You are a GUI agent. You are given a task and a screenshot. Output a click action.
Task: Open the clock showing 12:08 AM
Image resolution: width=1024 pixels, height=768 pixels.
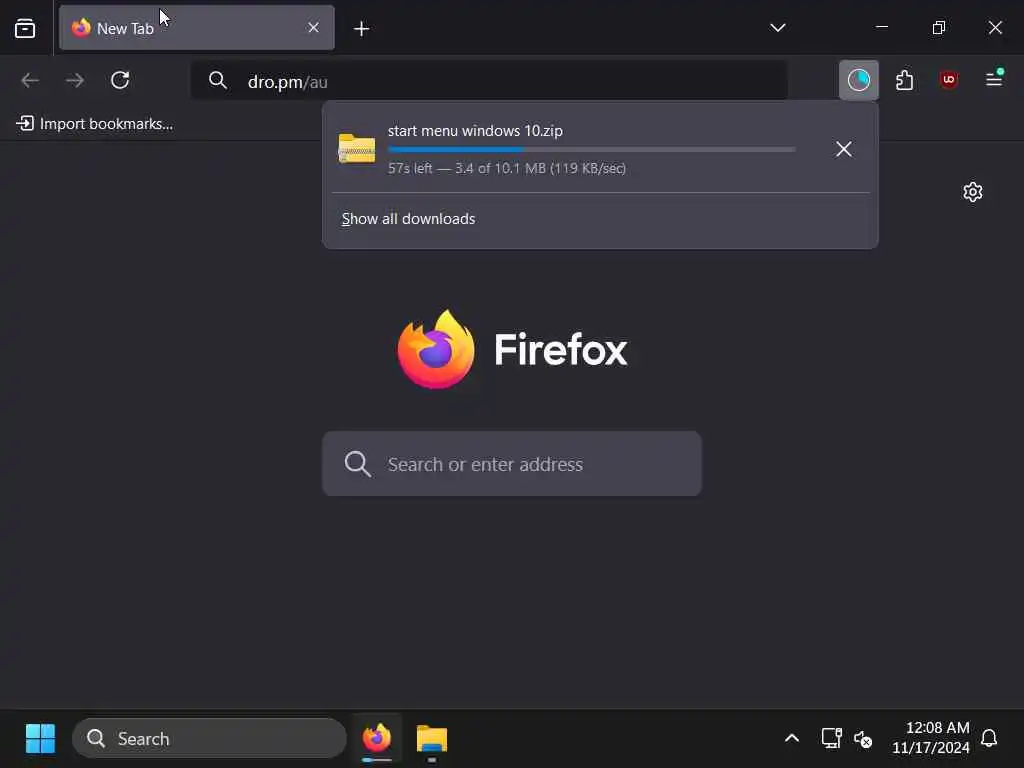point(931,738)
